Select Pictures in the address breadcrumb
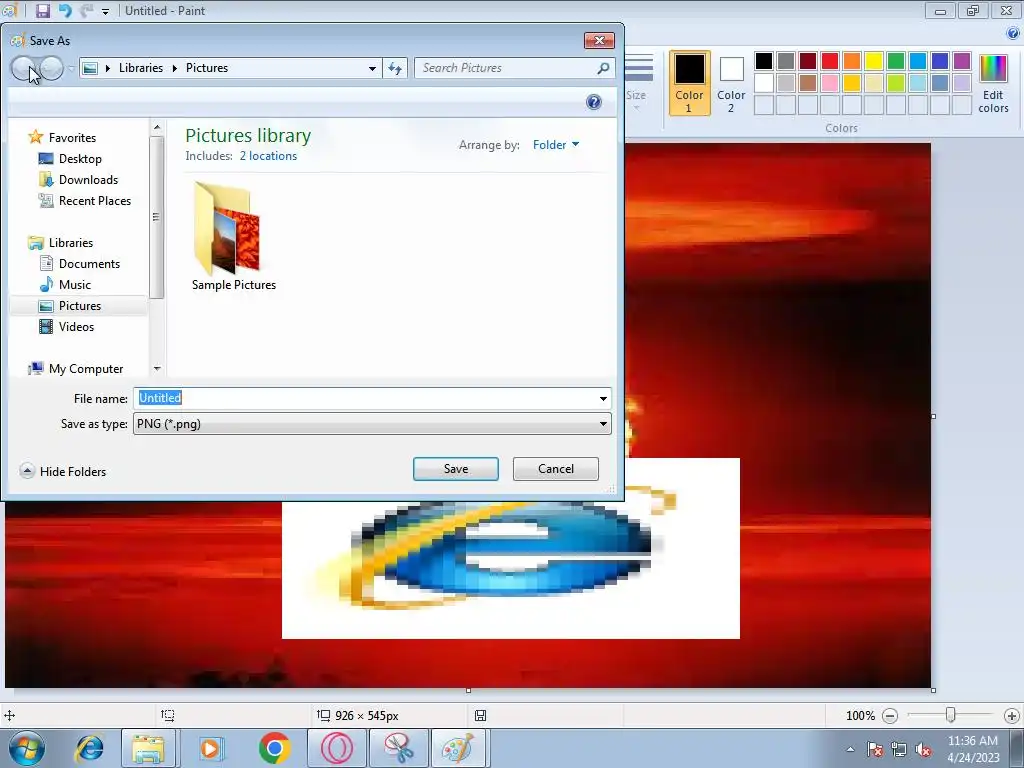The image size is (1024, 768). pyautogui.click(x=207, y=68)
